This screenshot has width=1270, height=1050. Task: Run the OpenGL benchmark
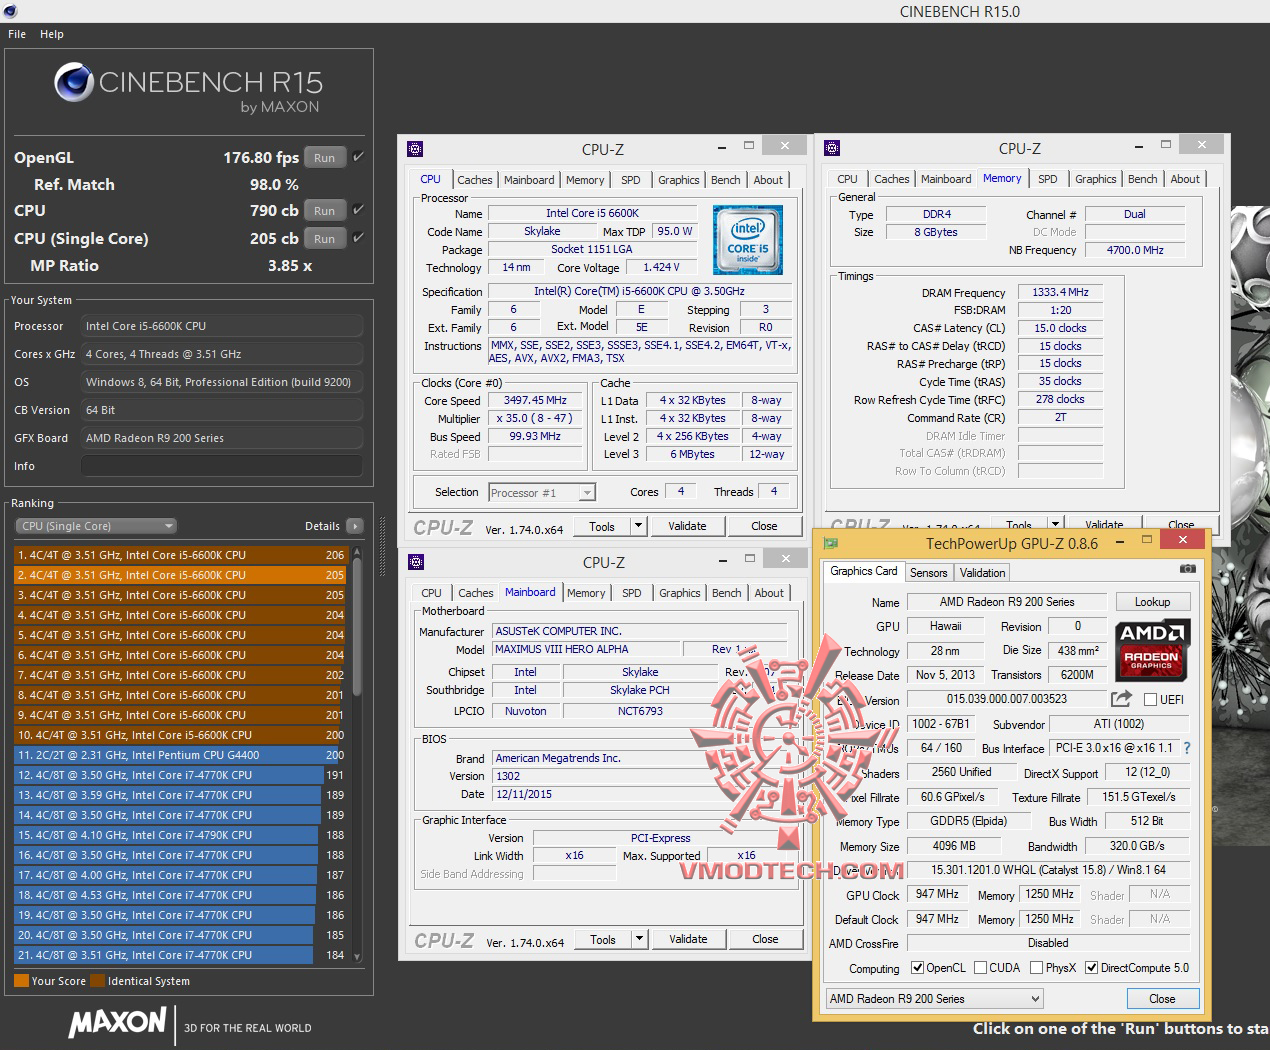[x=324, y=157]
